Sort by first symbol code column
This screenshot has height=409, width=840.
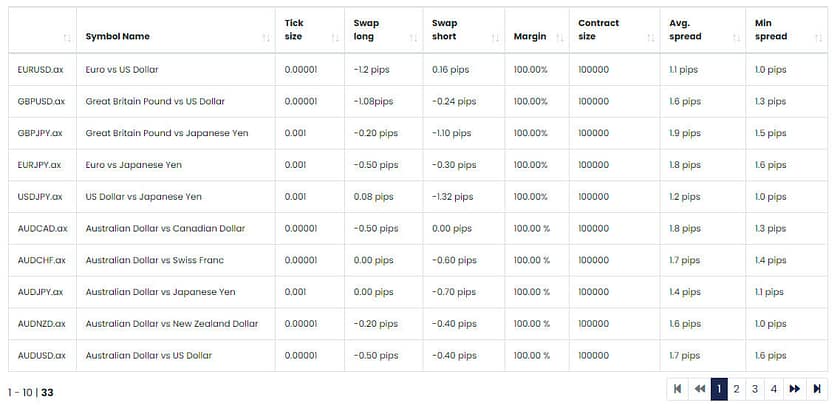(x=66, y=37)
